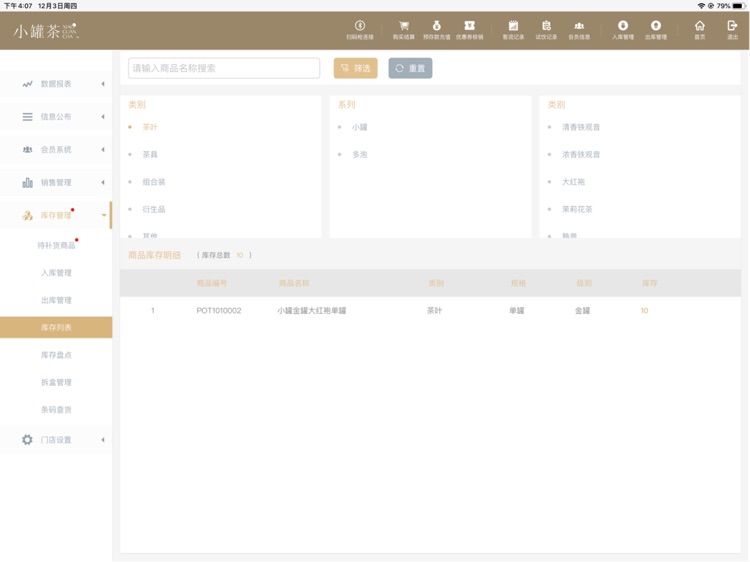Click the 门店设置 gear icon

click(27, 440)
